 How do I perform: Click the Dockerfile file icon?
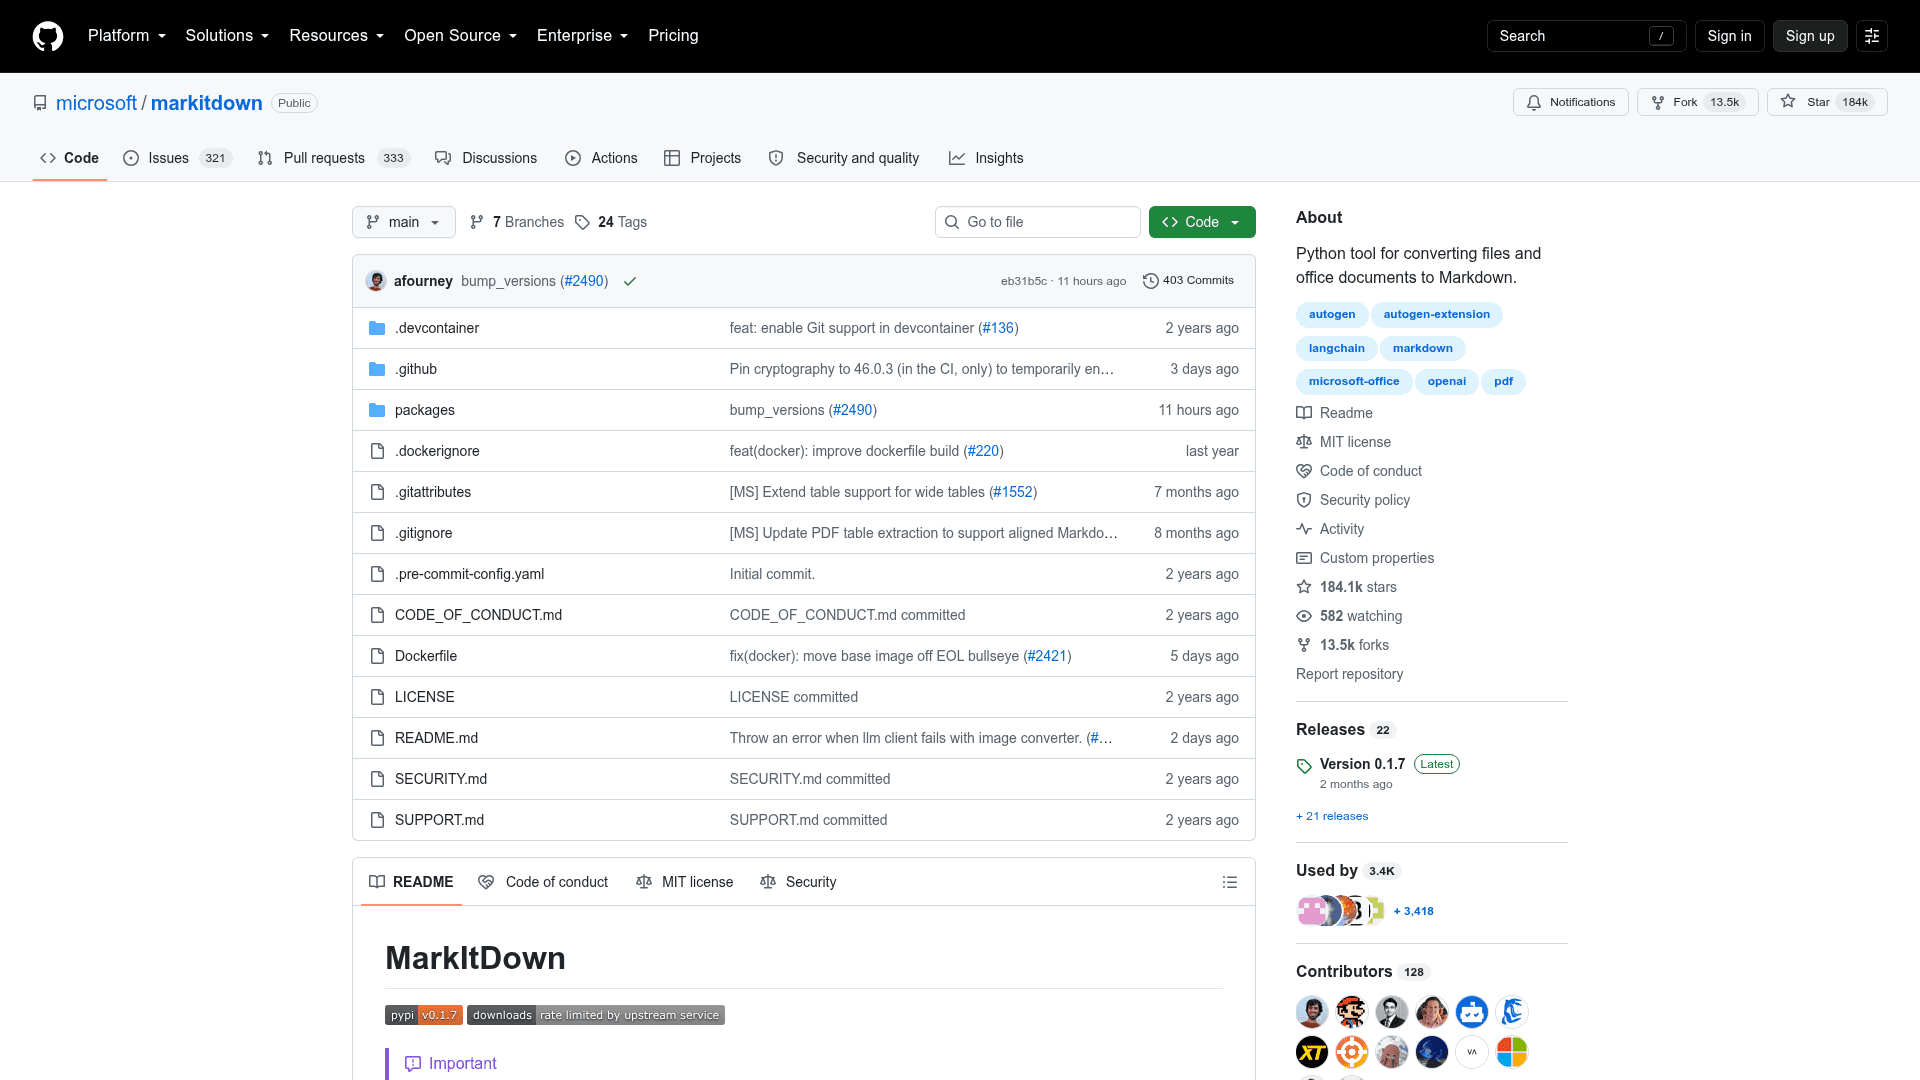coord(377,656)
